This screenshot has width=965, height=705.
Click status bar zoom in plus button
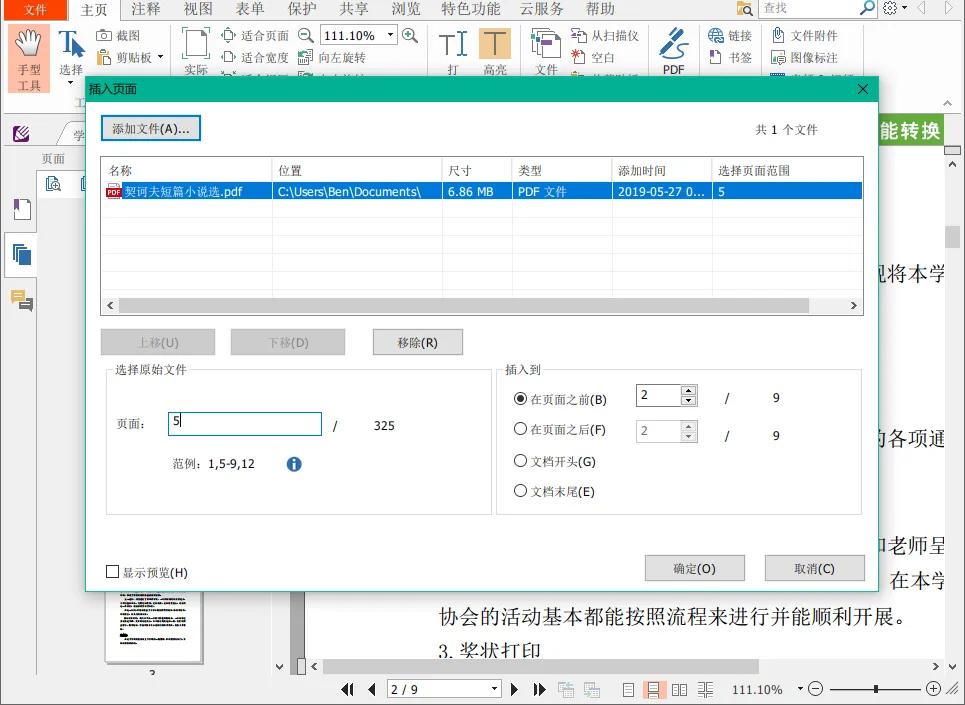coord(933,688)
